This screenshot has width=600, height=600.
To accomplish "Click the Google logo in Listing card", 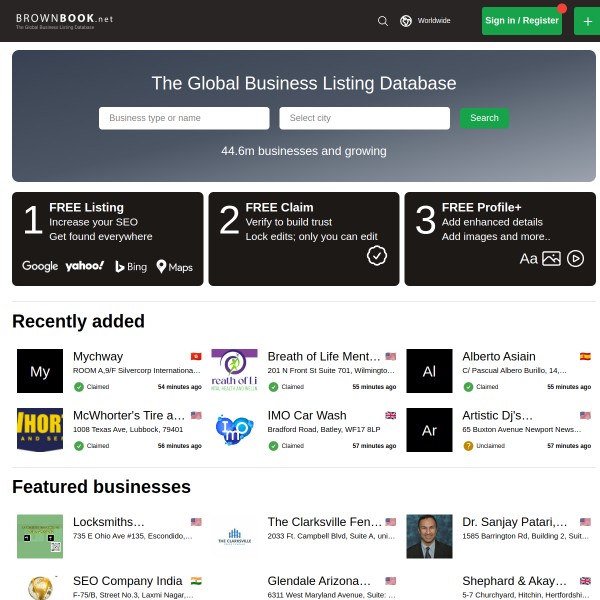I will click(x=40, y=266).
